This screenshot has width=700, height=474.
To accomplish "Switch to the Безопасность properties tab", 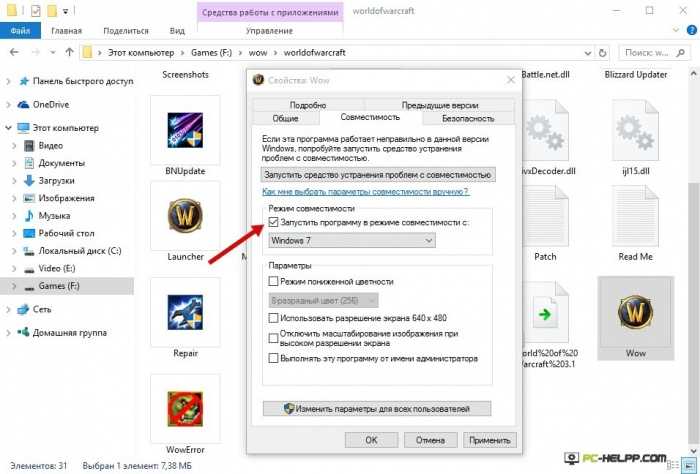I will (x=468, y=119).
